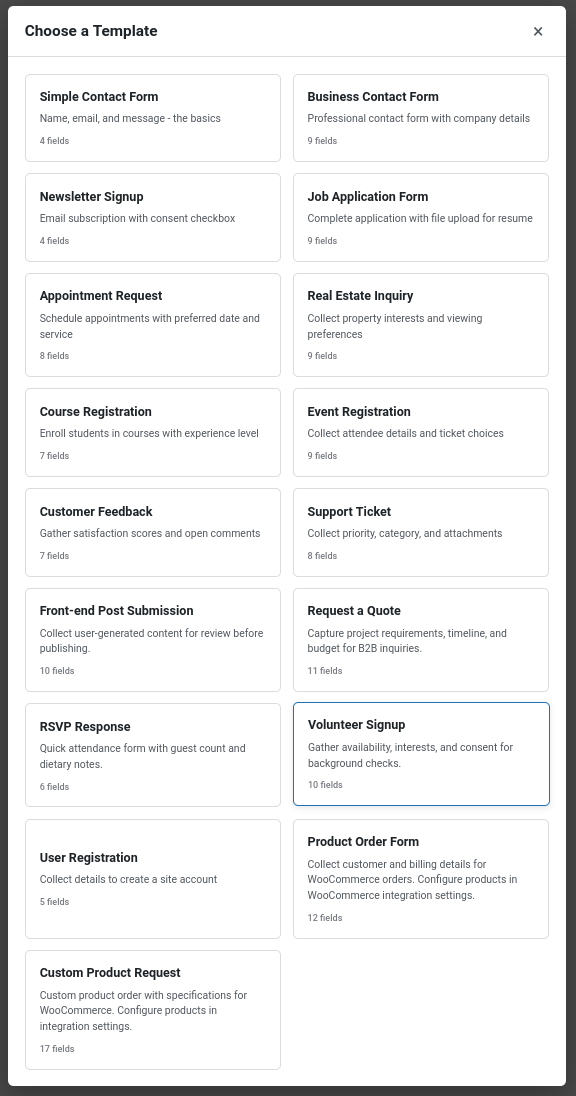Screen dimensions: 576x1096
Task: Open the Job Application Form template
Action: (x=420, y=217)
